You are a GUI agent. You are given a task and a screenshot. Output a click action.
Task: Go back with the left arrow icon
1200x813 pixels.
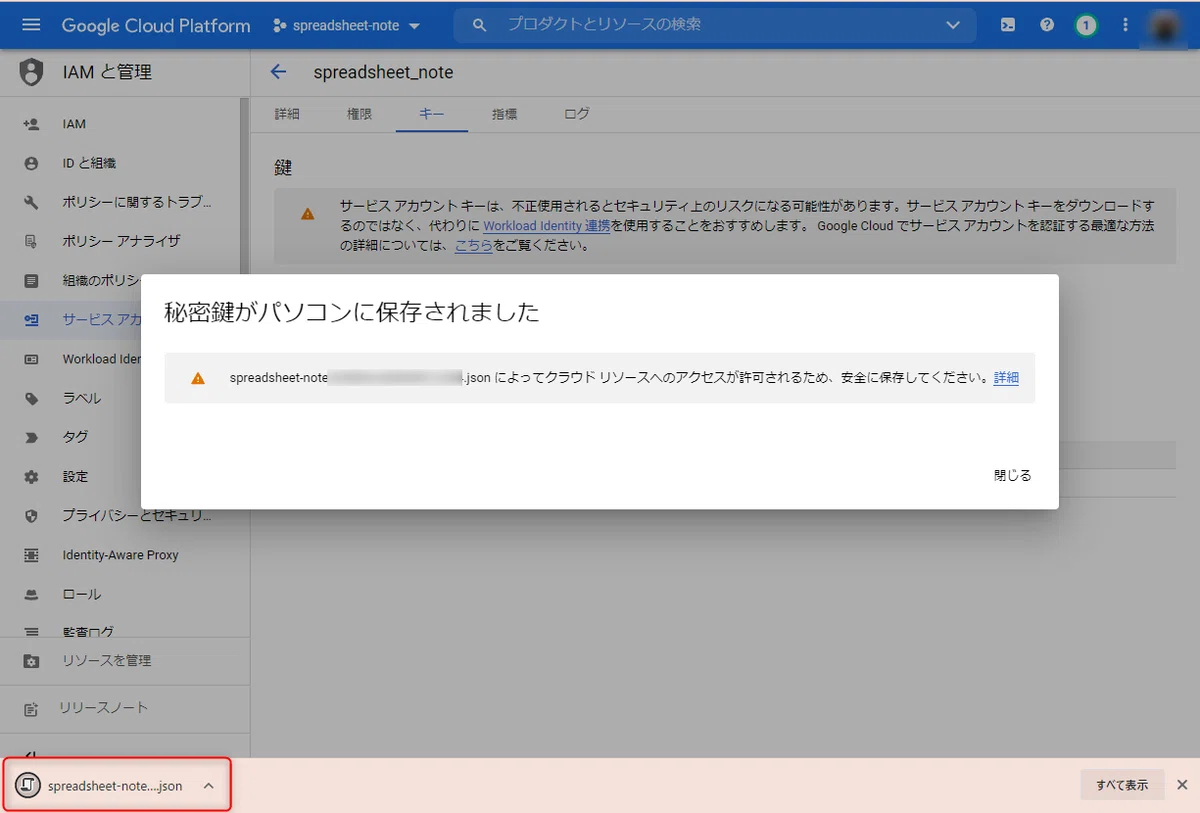point(278,72)
